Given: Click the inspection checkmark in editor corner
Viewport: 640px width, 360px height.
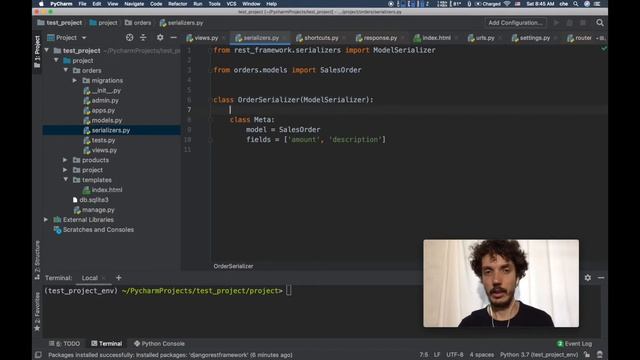Looking at the screenshot, I should 604,49.
